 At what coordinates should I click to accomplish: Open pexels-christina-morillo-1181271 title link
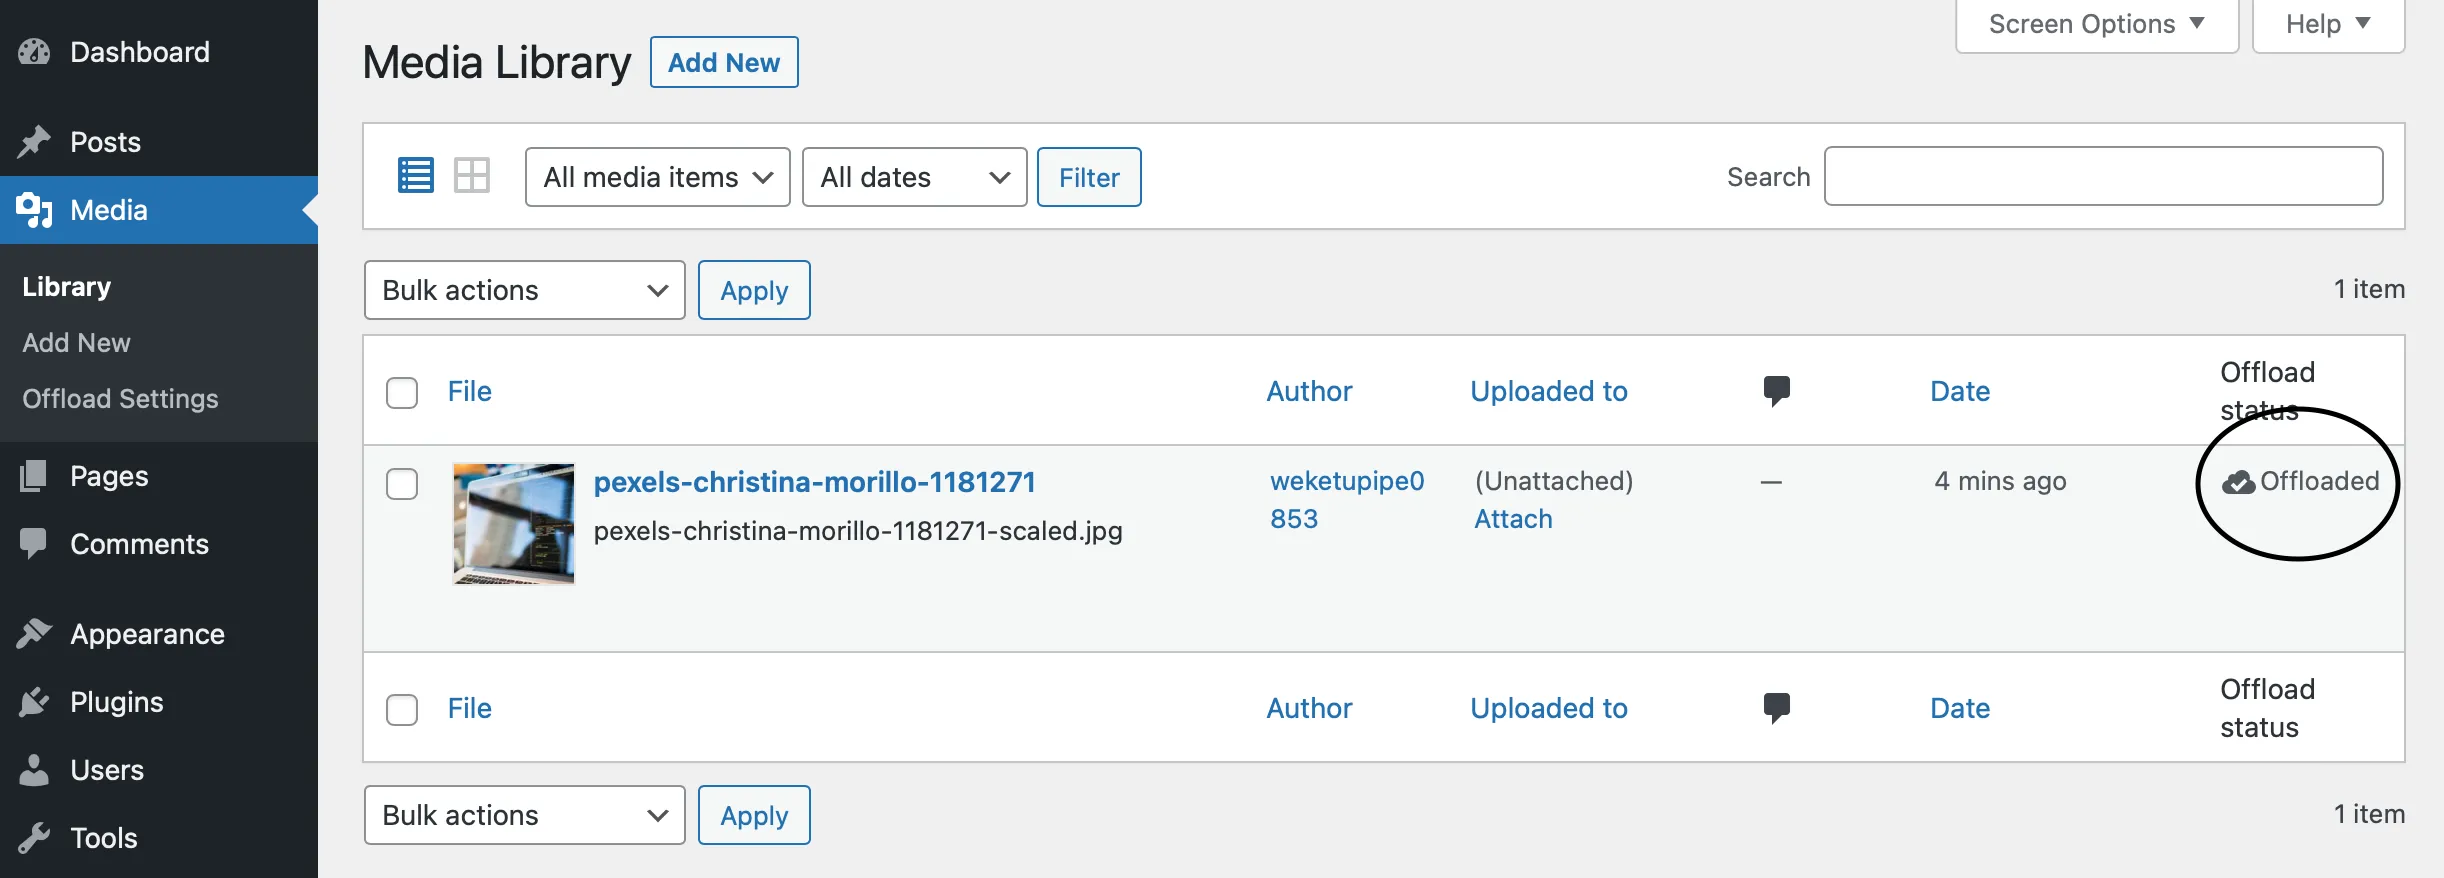tap(814, 482)
